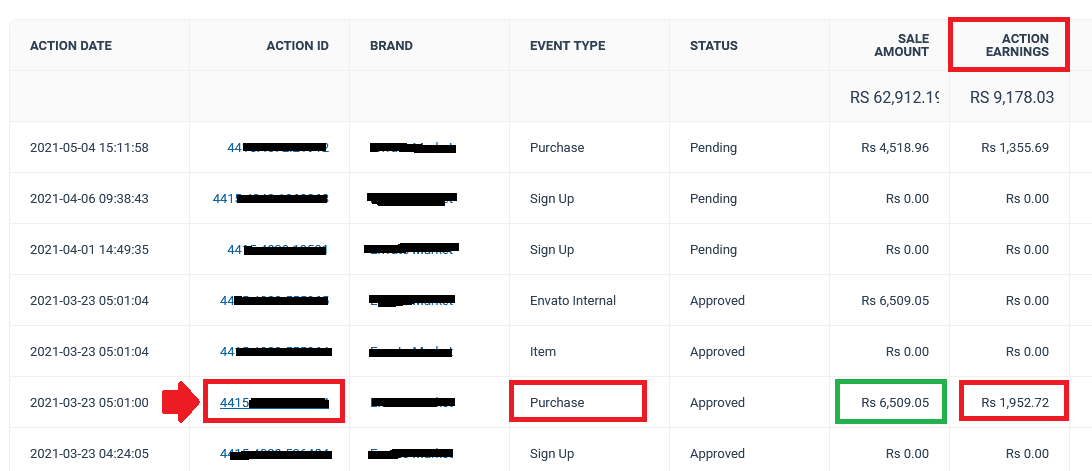This screenshot has height=471, width=1092.
Task: Sort by the Action Date column header
Action: [x=71, y=46]
